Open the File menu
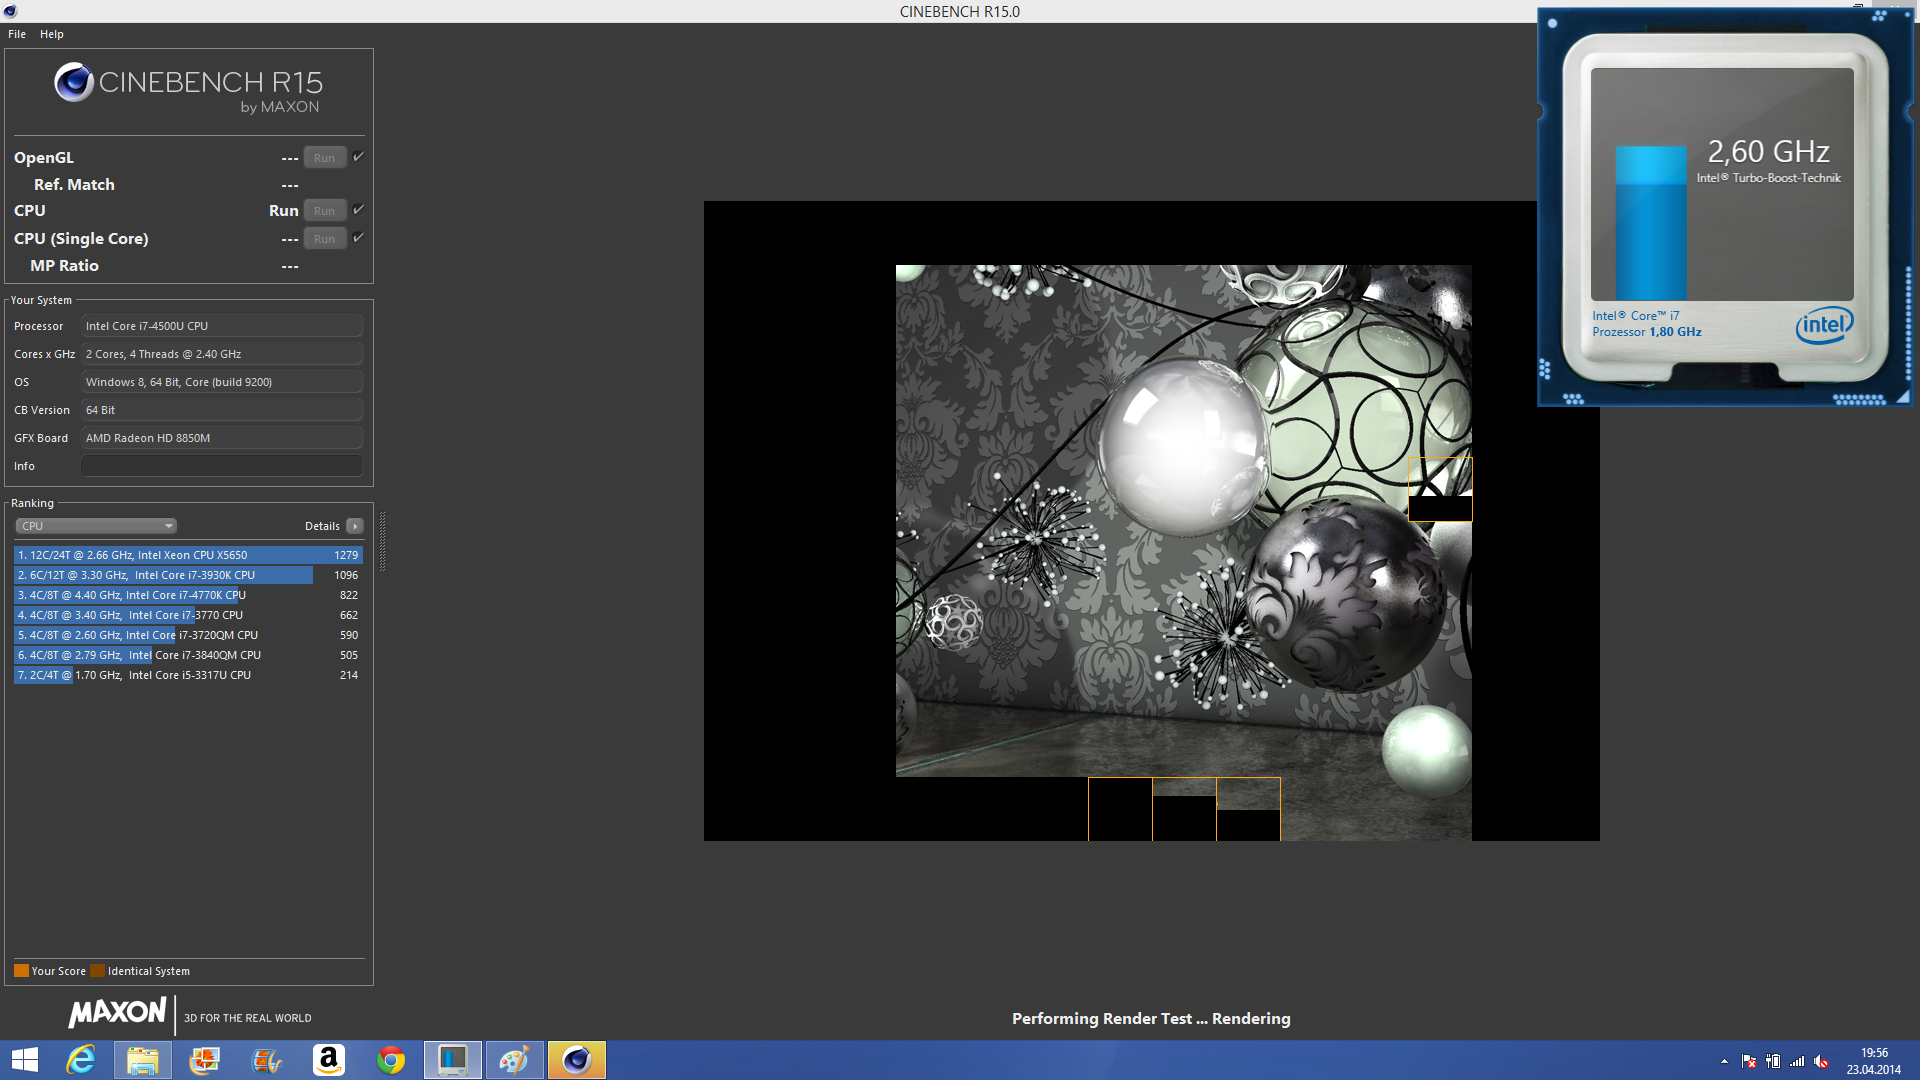The image size is (1920, 1080). 17,34
